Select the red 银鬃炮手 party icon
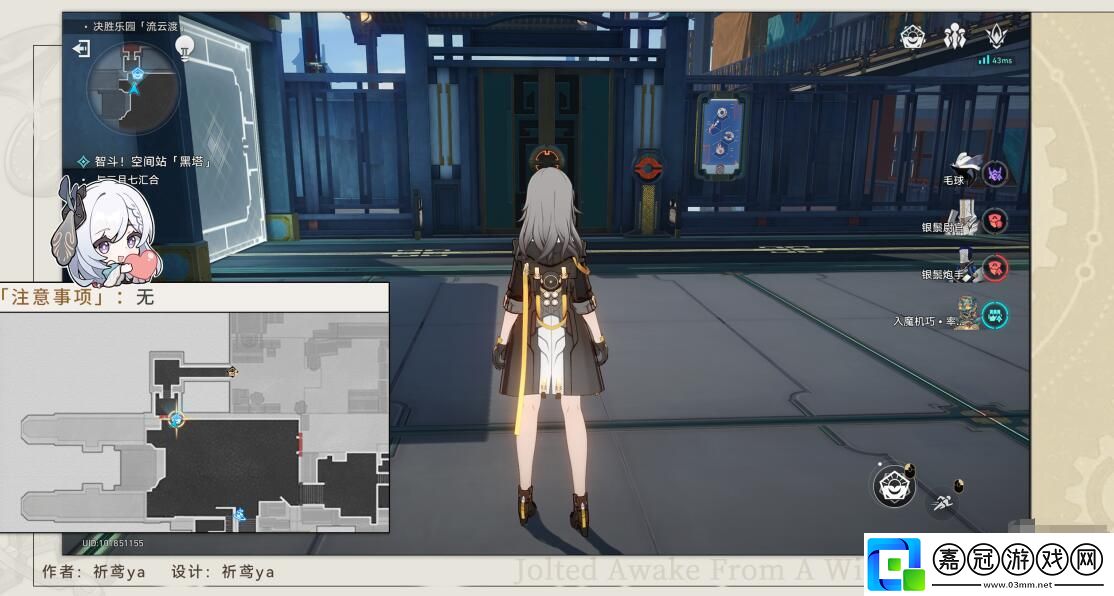The height and width of the screenshot is (596, 1114). click(995, 268)
